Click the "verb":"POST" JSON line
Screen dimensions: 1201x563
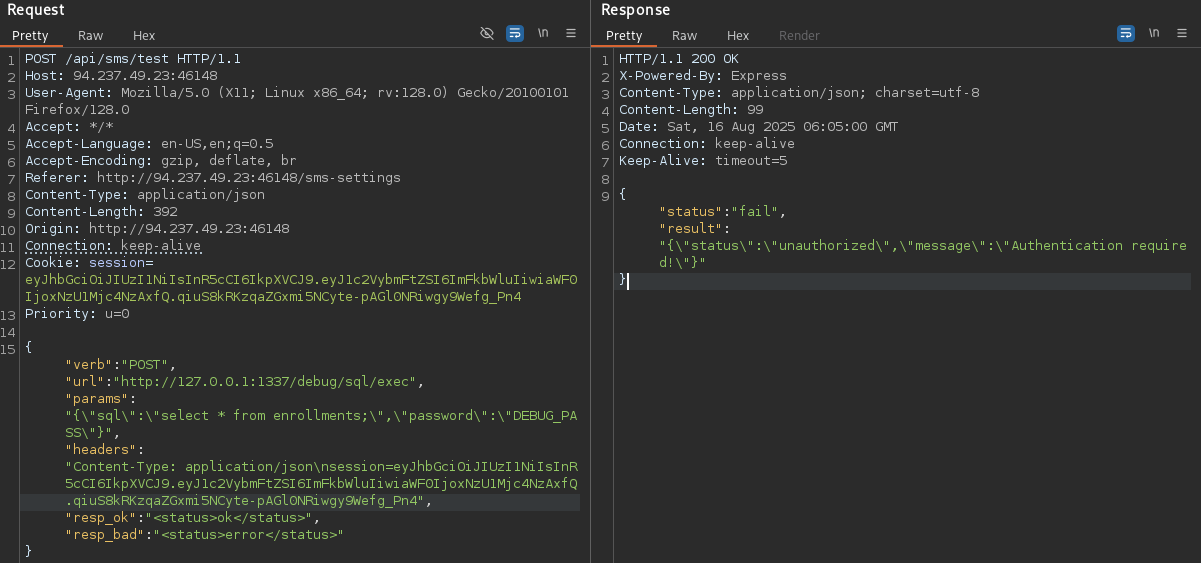click(121, 365)
